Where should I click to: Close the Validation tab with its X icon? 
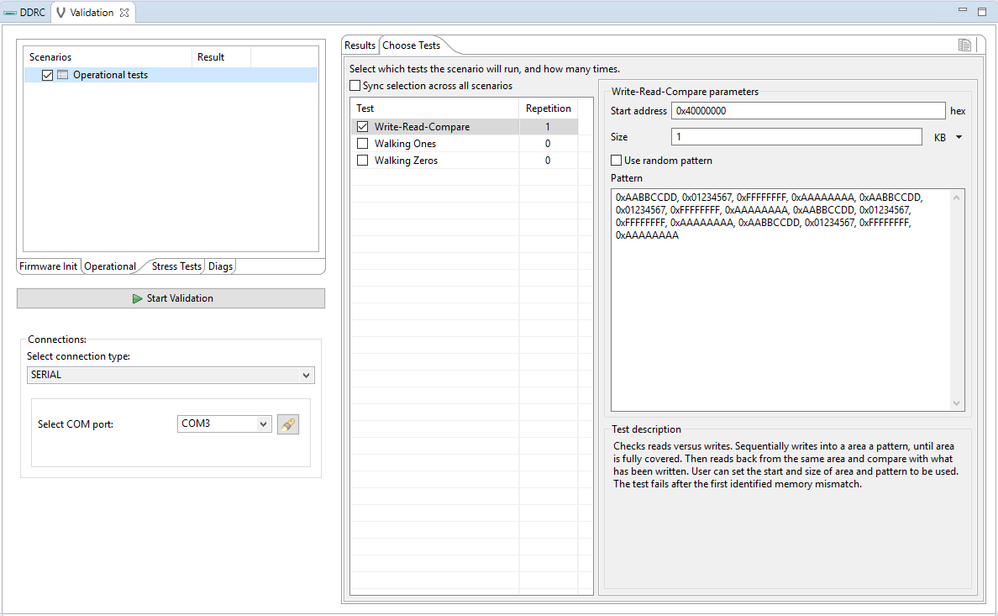click(x=124, y=13)
